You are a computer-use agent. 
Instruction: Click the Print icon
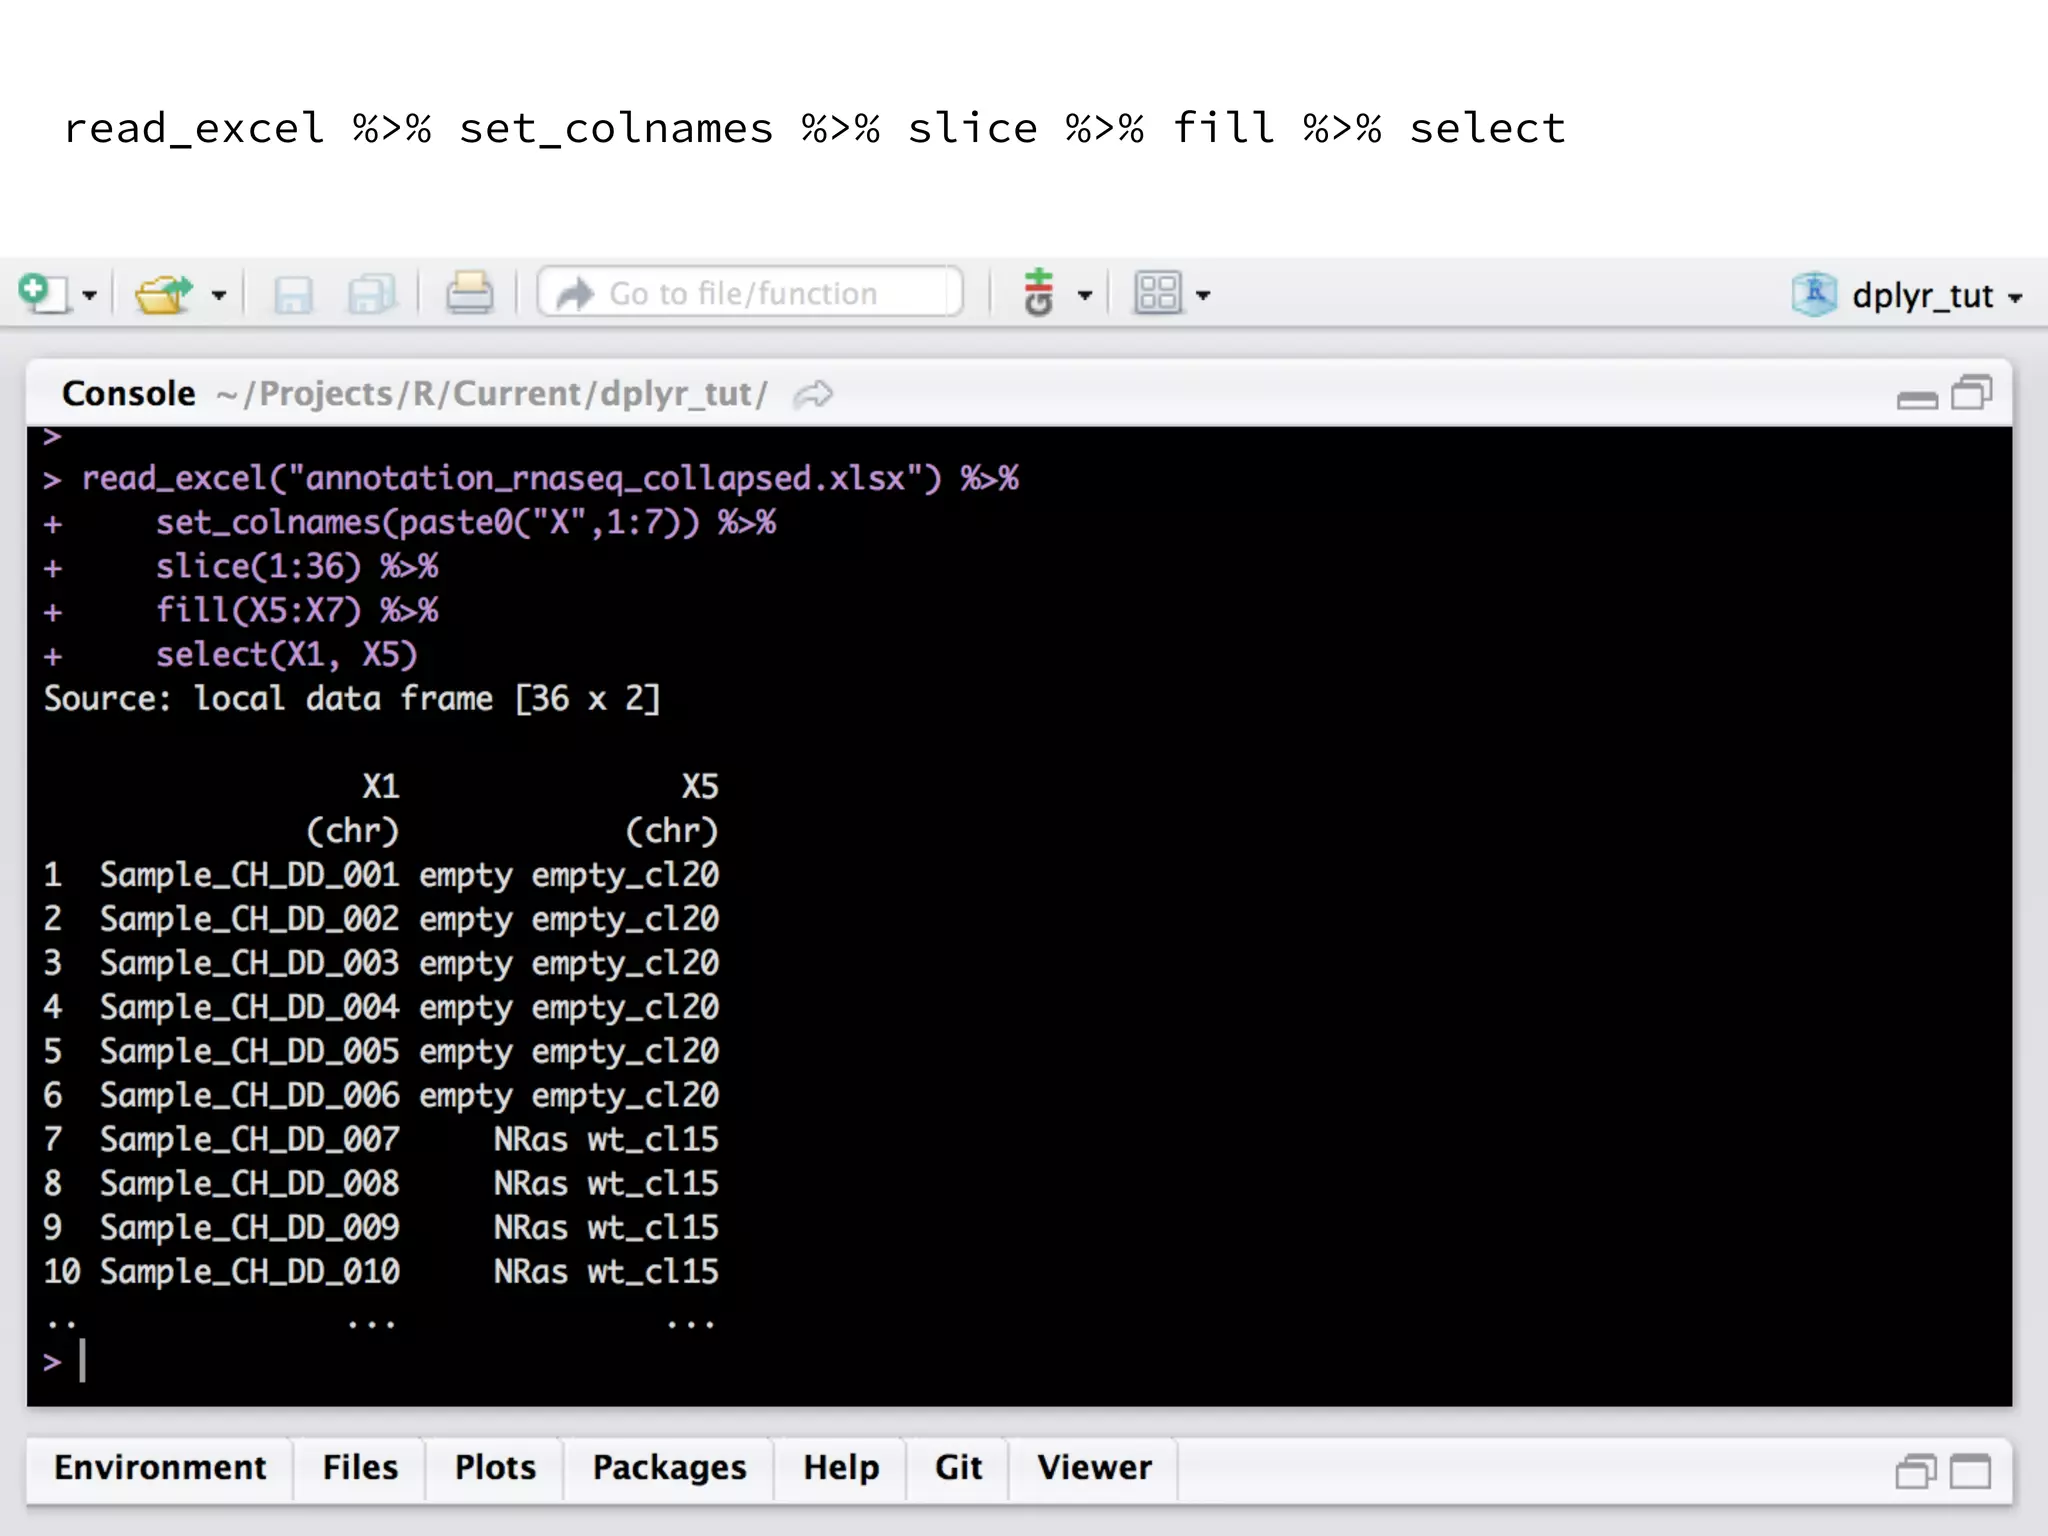469,294
